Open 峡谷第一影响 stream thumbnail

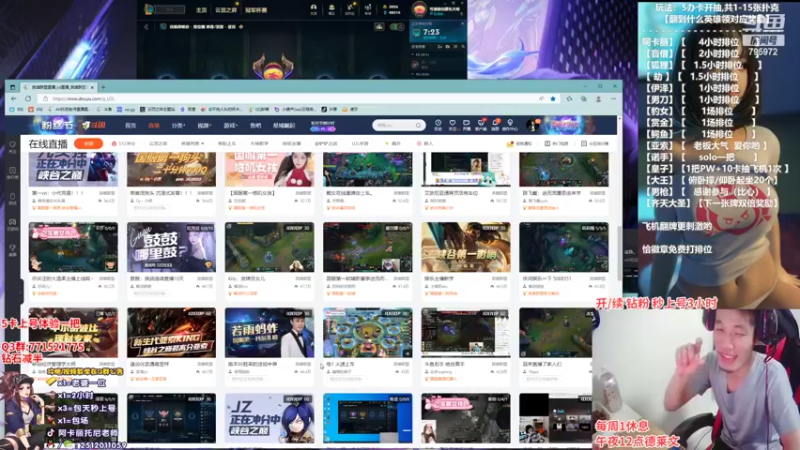465,247
